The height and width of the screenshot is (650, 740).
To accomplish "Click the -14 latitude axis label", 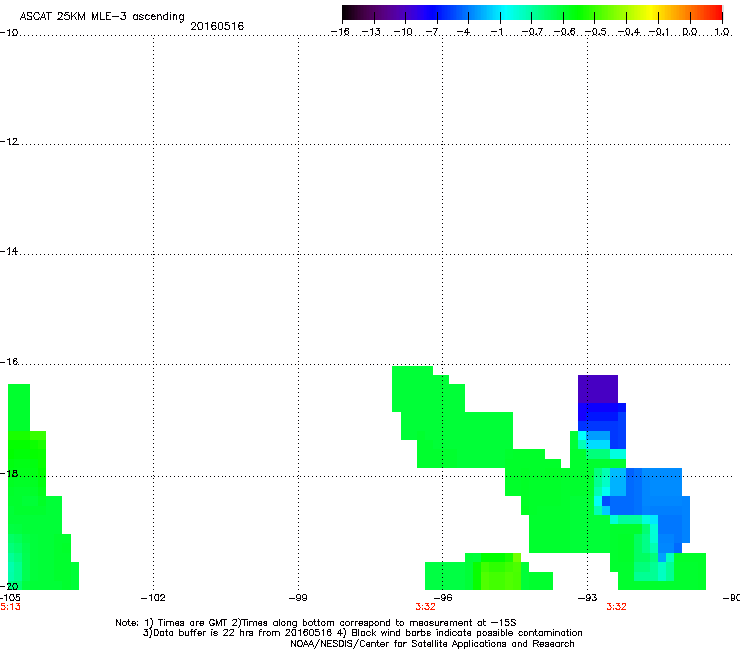I will [x=9, y=251].
